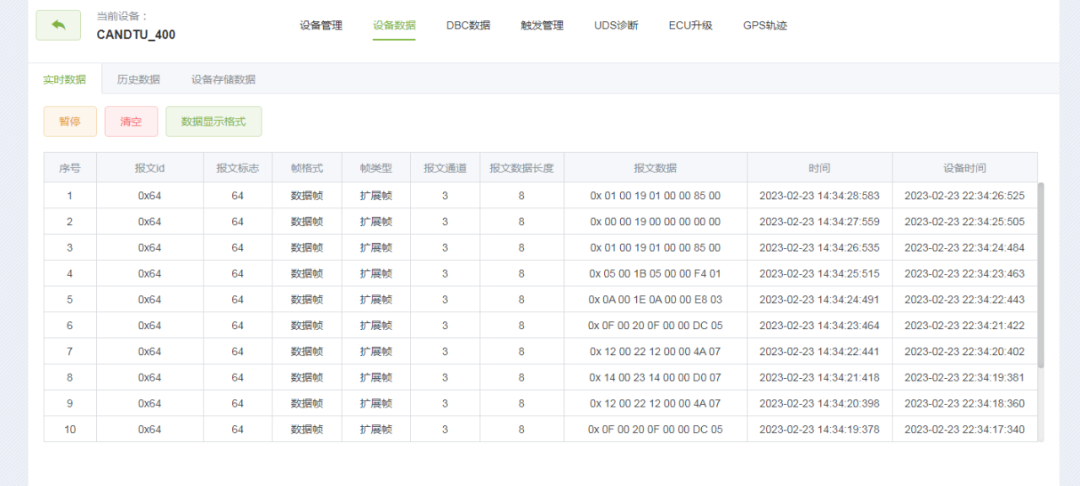Click the 设备时间 column header

(x=964, y=168)
